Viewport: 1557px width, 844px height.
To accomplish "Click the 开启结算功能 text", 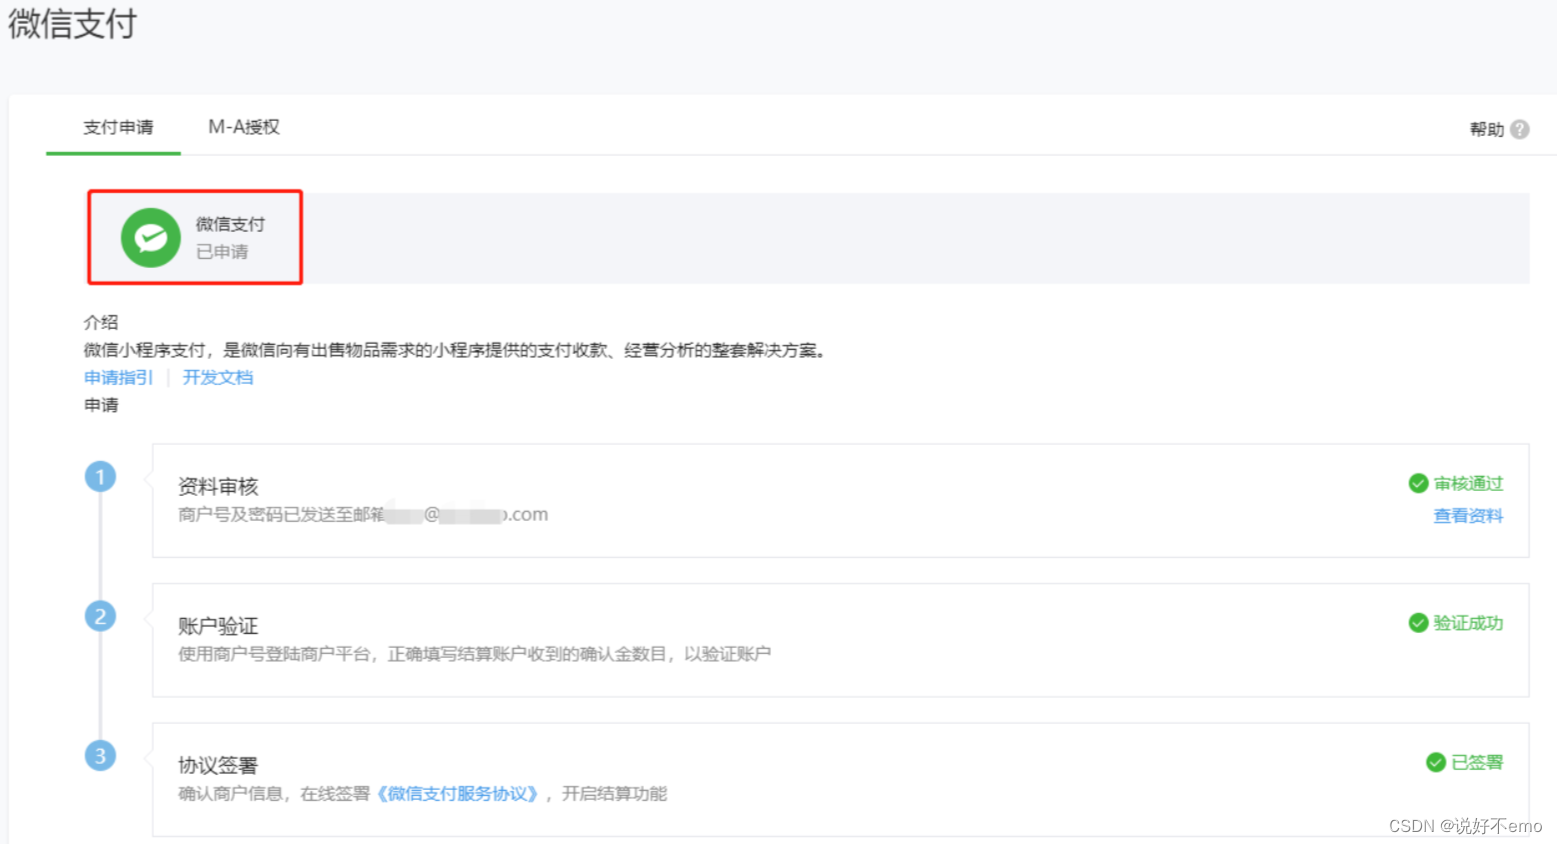I will click(x=614, y=793).
